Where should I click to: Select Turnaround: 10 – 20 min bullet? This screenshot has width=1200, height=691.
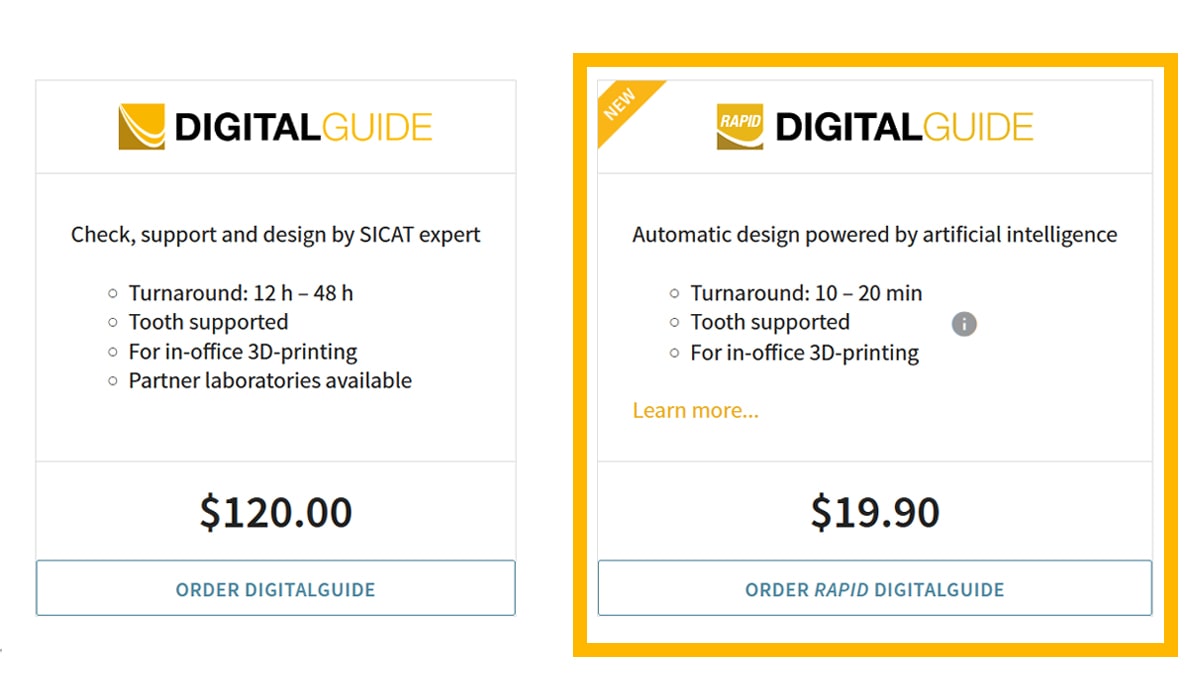click(806, 293)
